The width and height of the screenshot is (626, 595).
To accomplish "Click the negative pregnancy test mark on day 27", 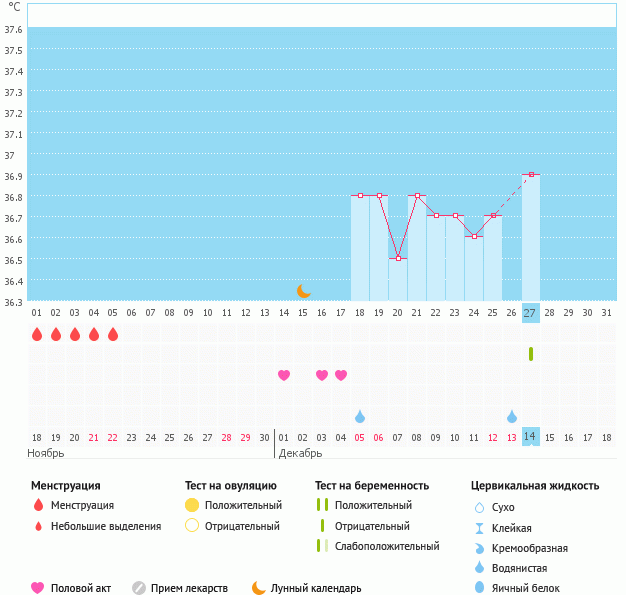I will pos(531,354).
